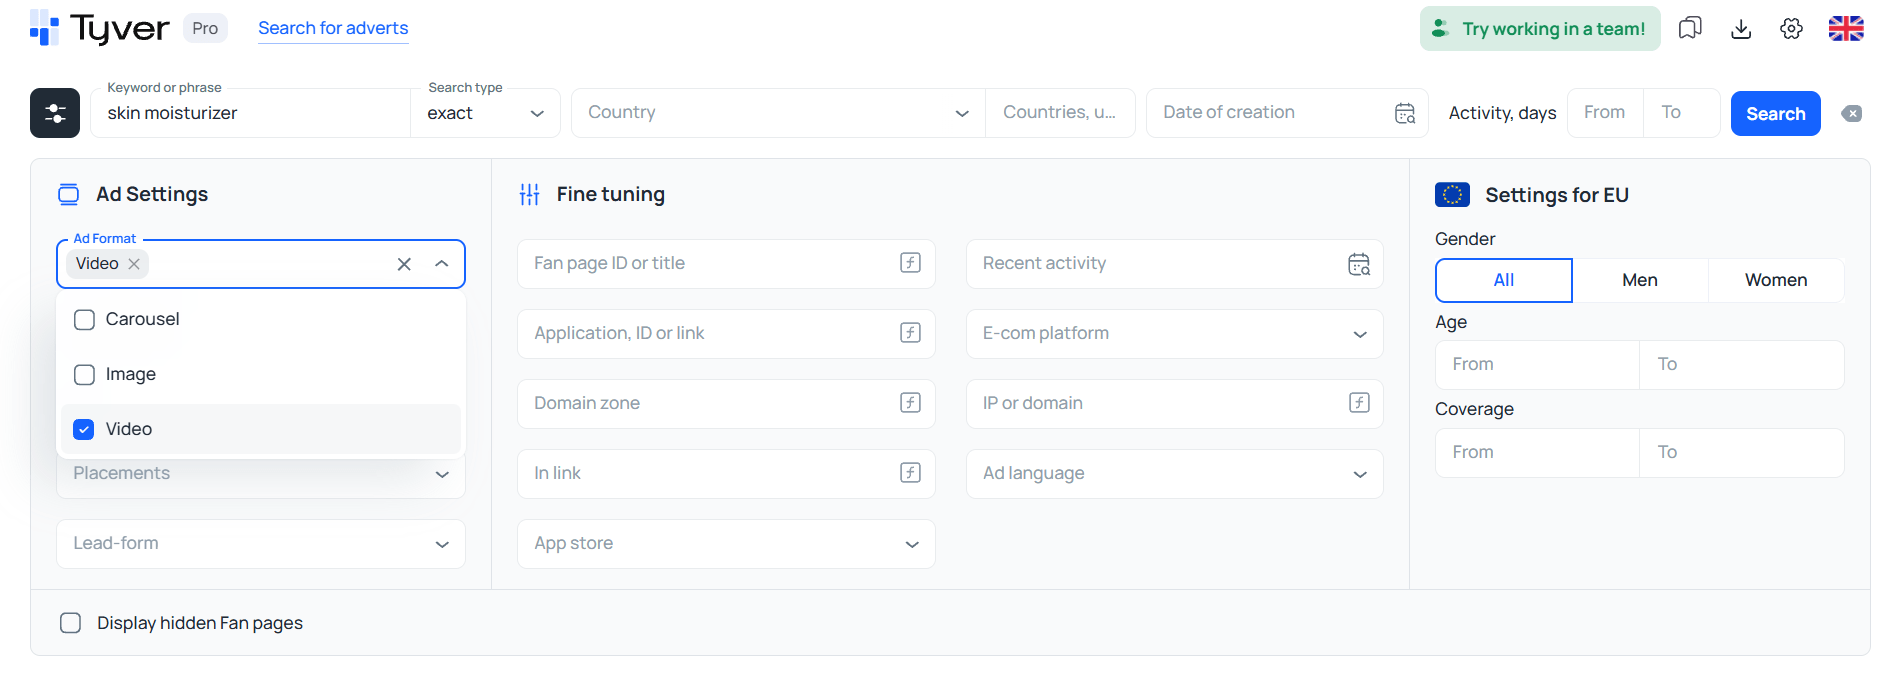Click the download icon in the header
Image resolution: width=1884 pixels, height=682 pixels.
point(1741,28)
